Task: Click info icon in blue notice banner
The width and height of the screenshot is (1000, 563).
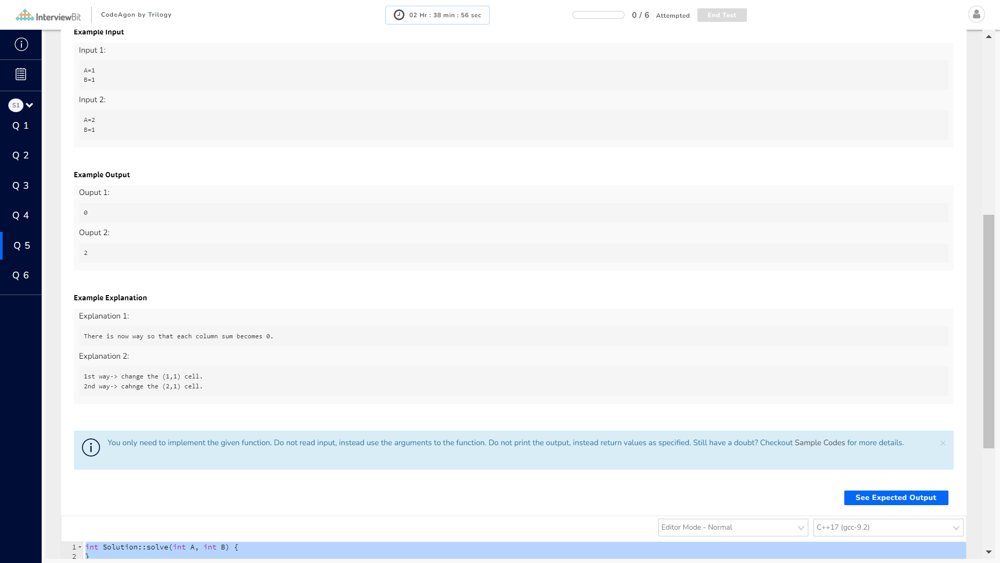Action: click(91, 447)
